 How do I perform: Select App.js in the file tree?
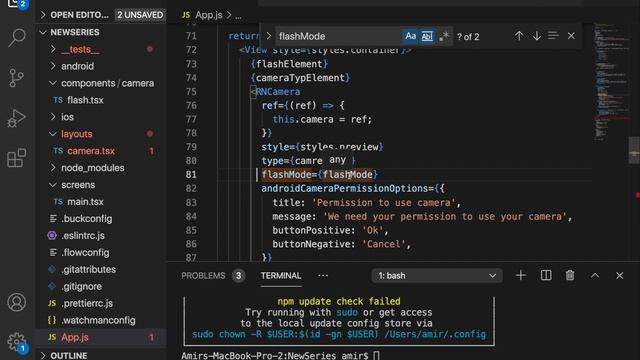(102, 337)
